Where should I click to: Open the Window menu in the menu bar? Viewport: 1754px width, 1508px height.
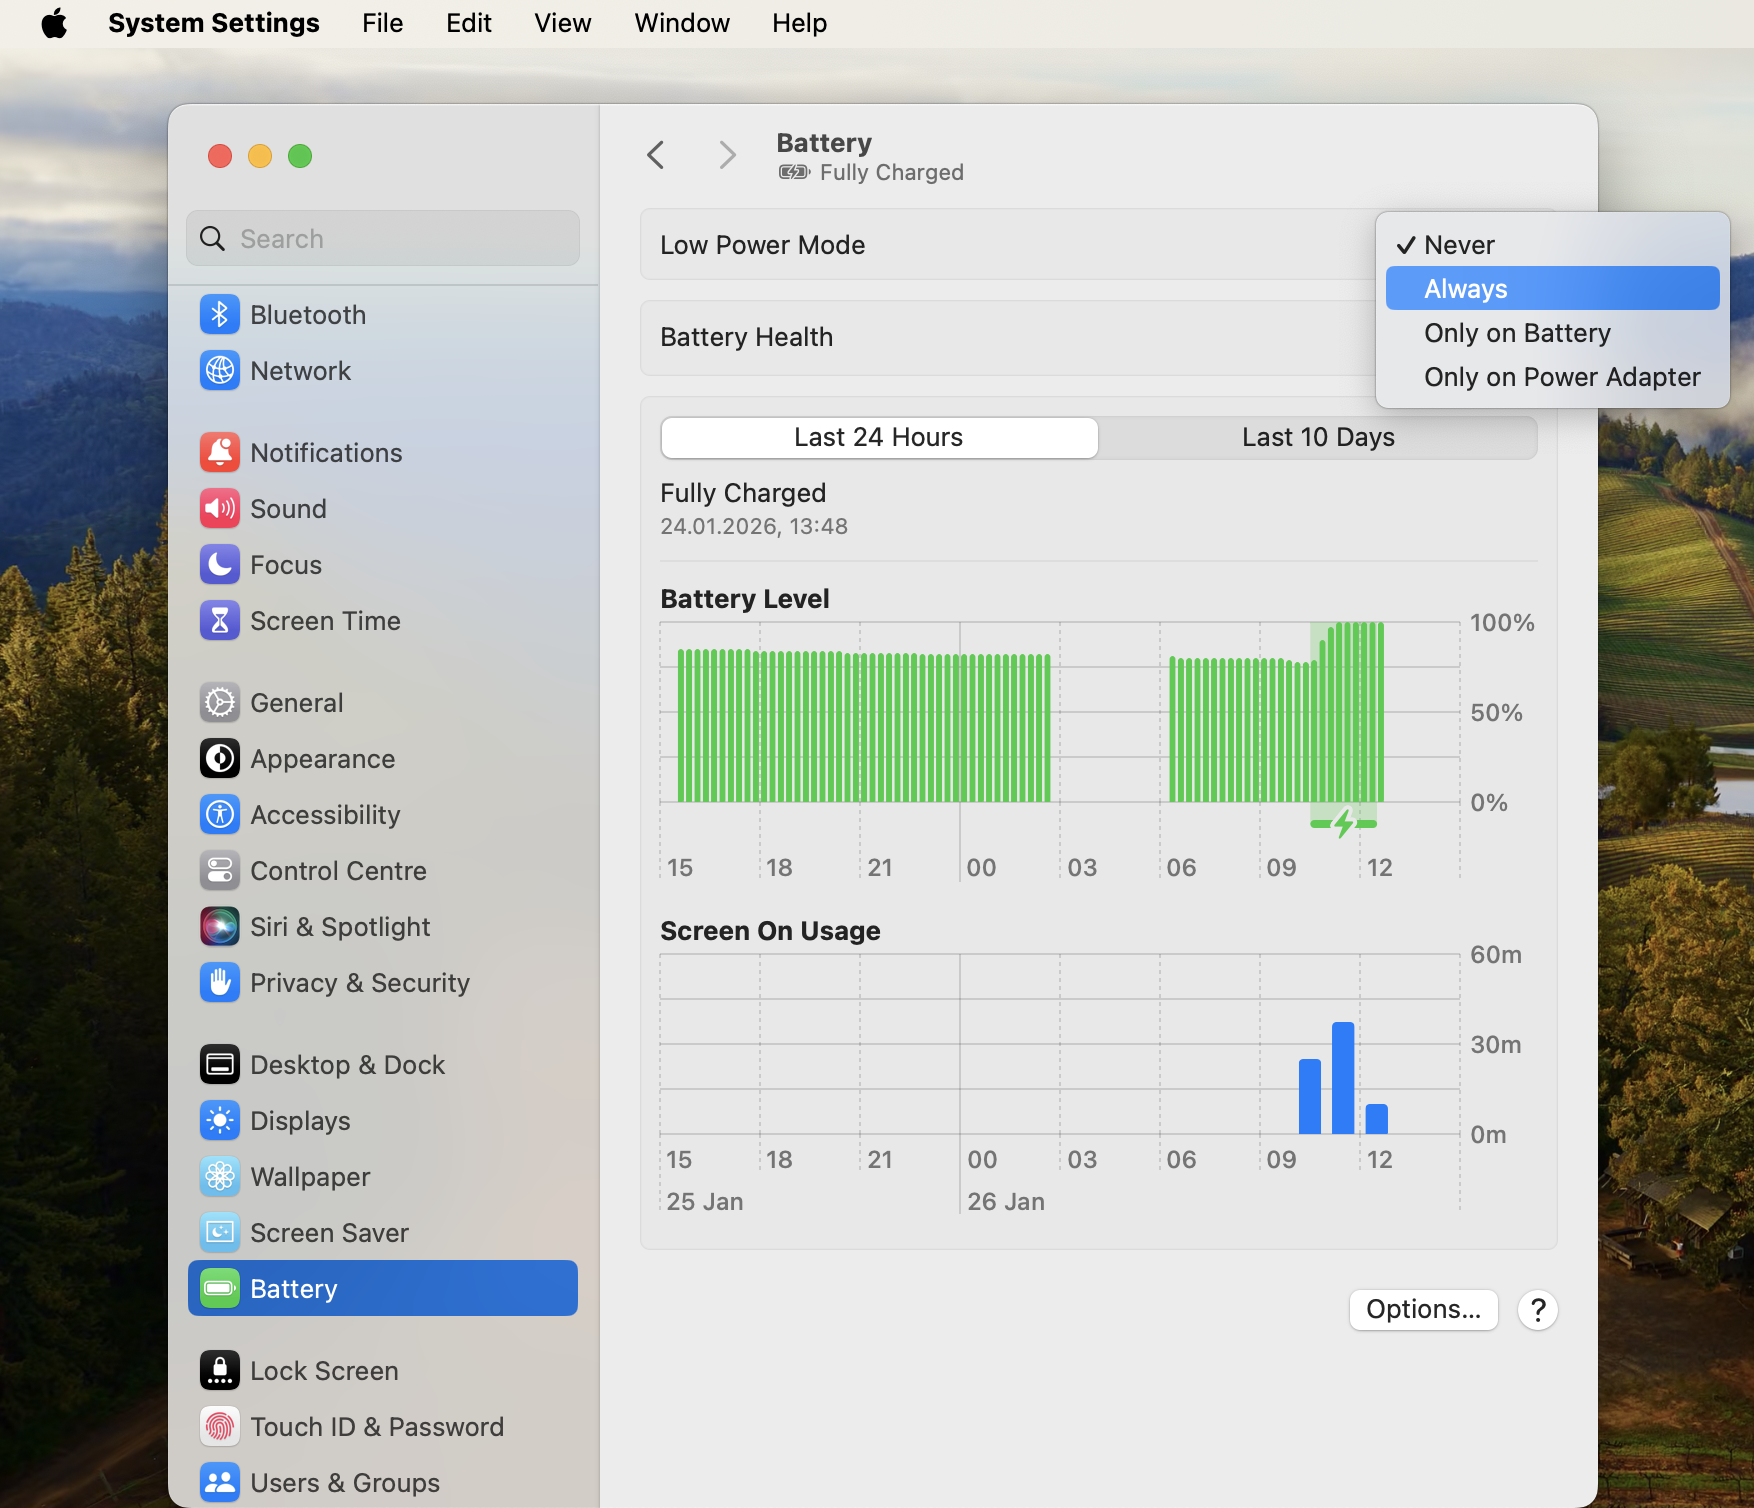(681, 22)
